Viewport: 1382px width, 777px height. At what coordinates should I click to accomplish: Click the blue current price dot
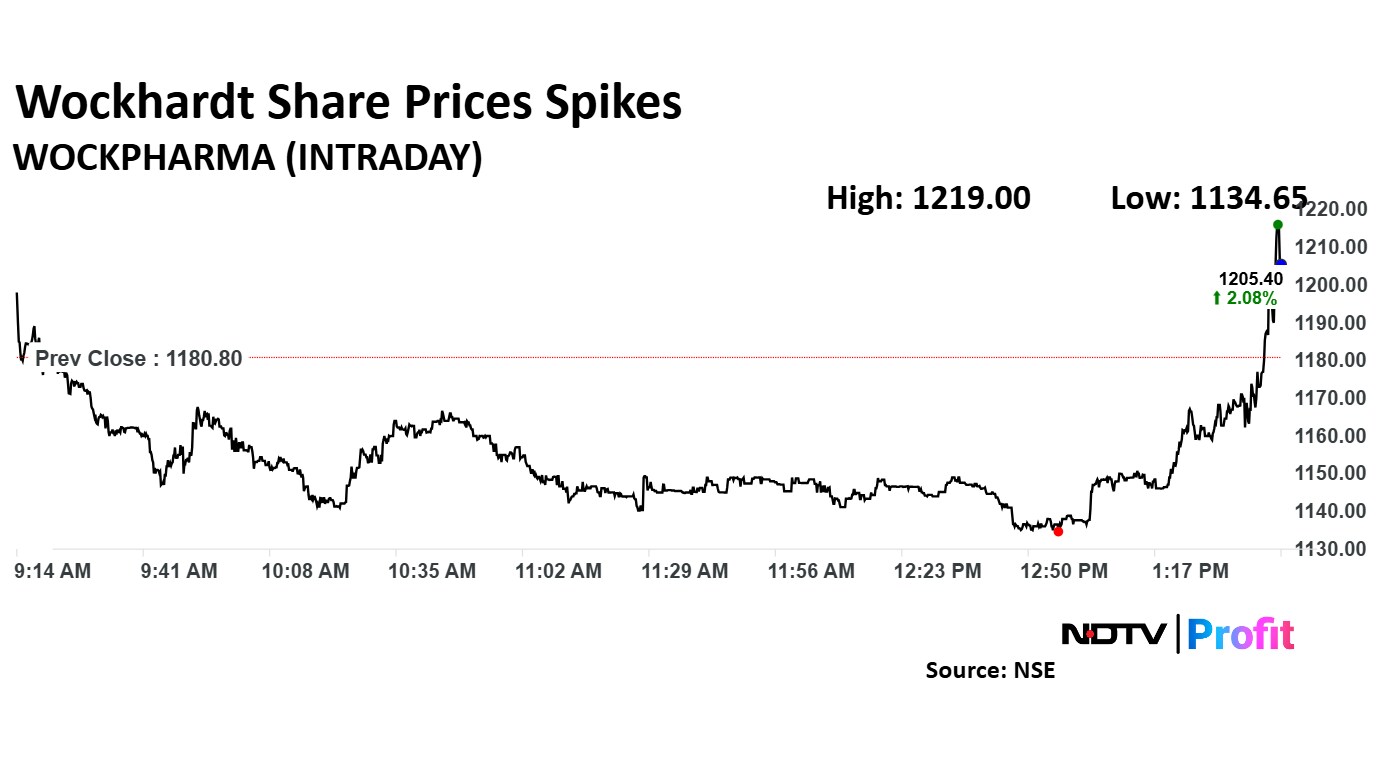click(1281, 263)
